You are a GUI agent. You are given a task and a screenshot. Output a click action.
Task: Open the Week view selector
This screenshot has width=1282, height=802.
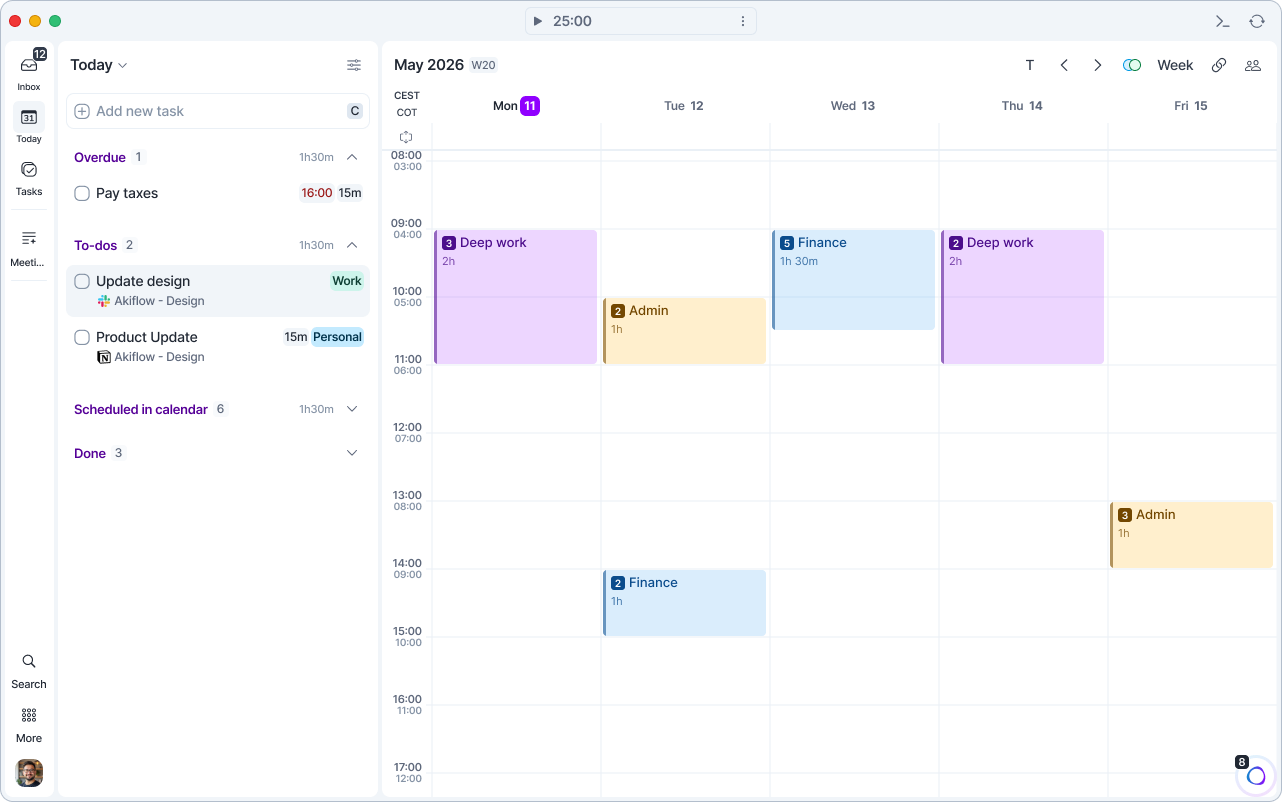point(1175,65)
